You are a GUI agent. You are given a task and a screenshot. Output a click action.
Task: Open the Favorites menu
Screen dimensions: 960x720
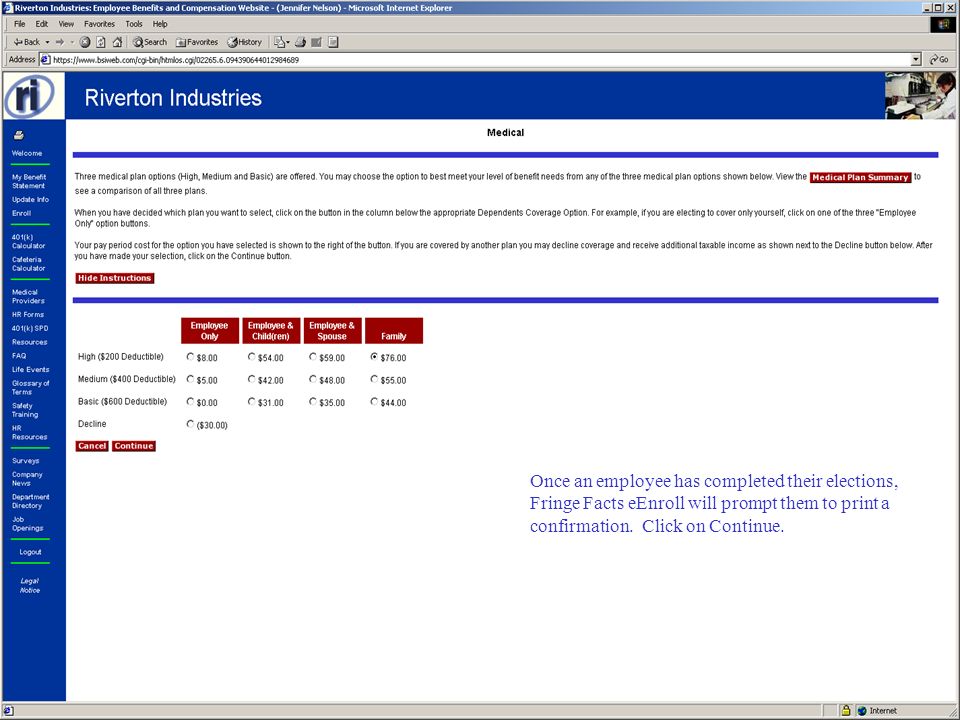pos(99,24)
